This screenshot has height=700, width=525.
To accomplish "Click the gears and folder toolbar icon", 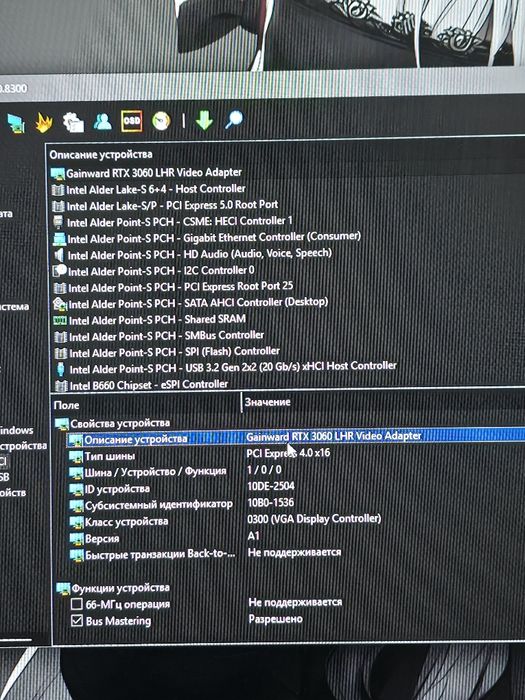I will coord(73,122).
